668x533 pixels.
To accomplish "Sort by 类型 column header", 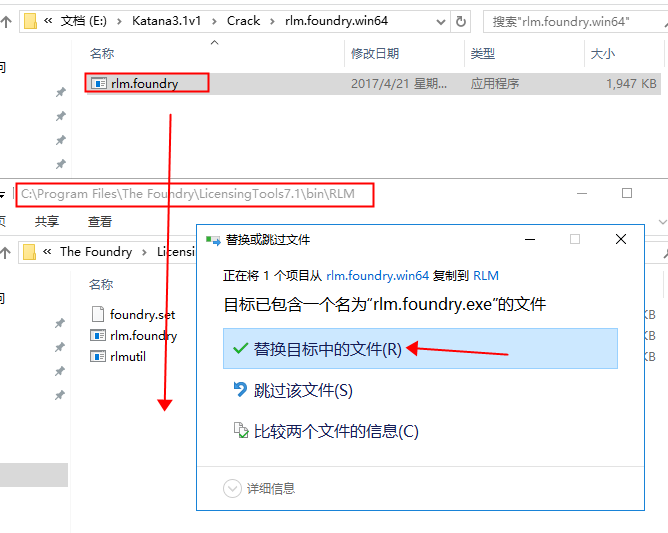I will click(x=483, y=54).
